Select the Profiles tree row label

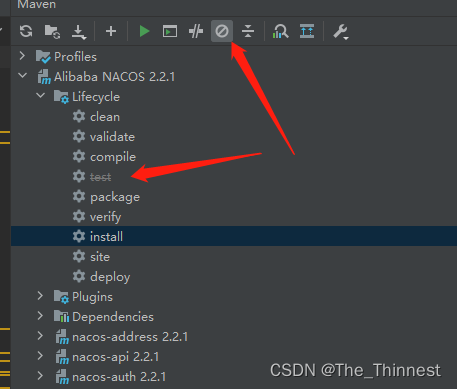point(75,57)
